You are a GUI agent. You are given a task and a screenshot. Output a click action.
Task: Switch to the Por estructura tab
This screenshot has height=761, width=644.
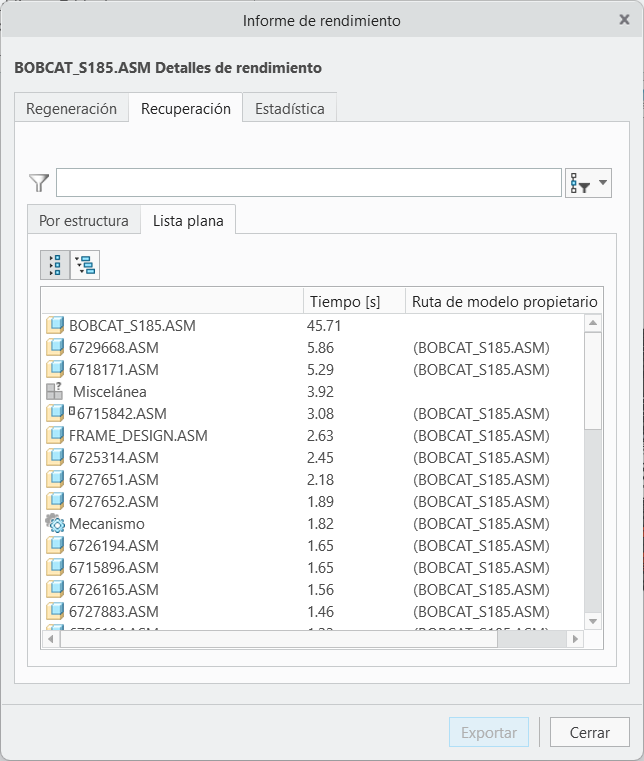point(84,220)
